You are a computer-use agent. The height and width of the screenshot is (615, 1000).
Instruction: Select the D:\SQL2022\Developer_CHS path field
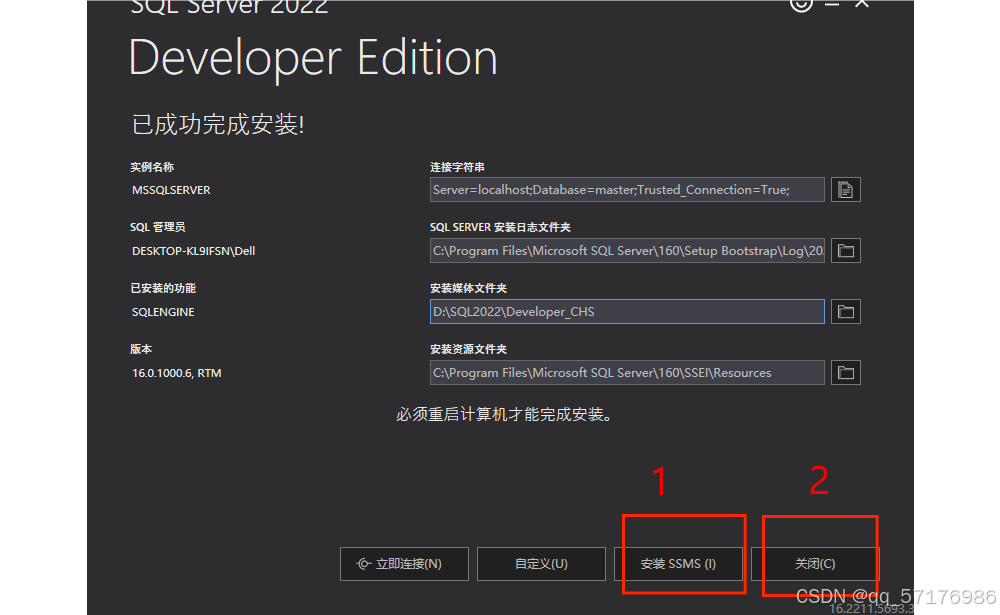pyautogui.click(x=627, y=312)
